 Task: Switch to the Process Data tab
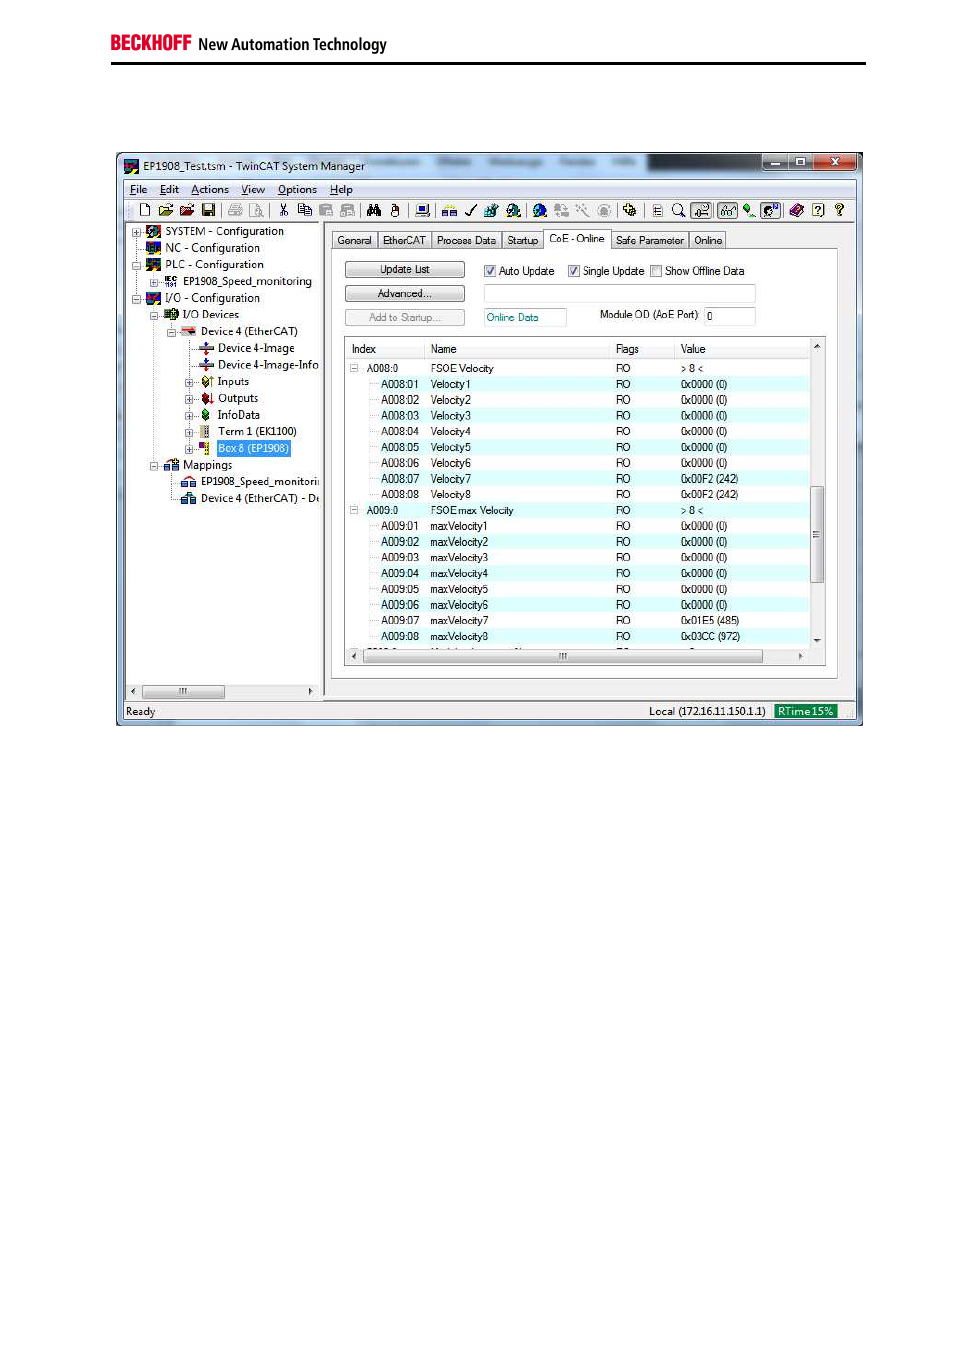point(466,240)
